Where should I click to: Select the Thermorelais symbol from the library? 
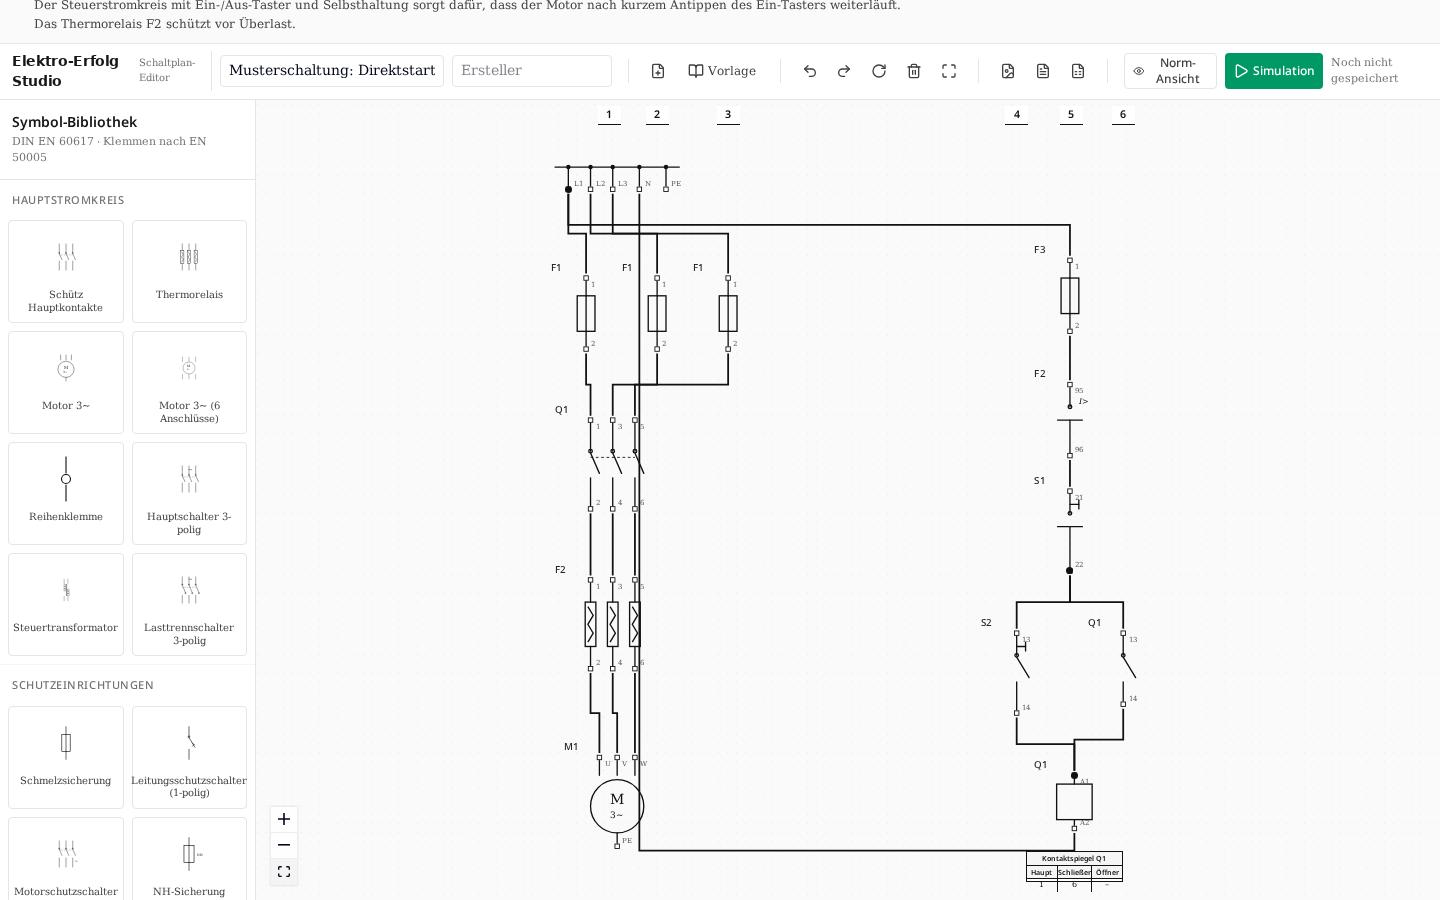point(189,271)
